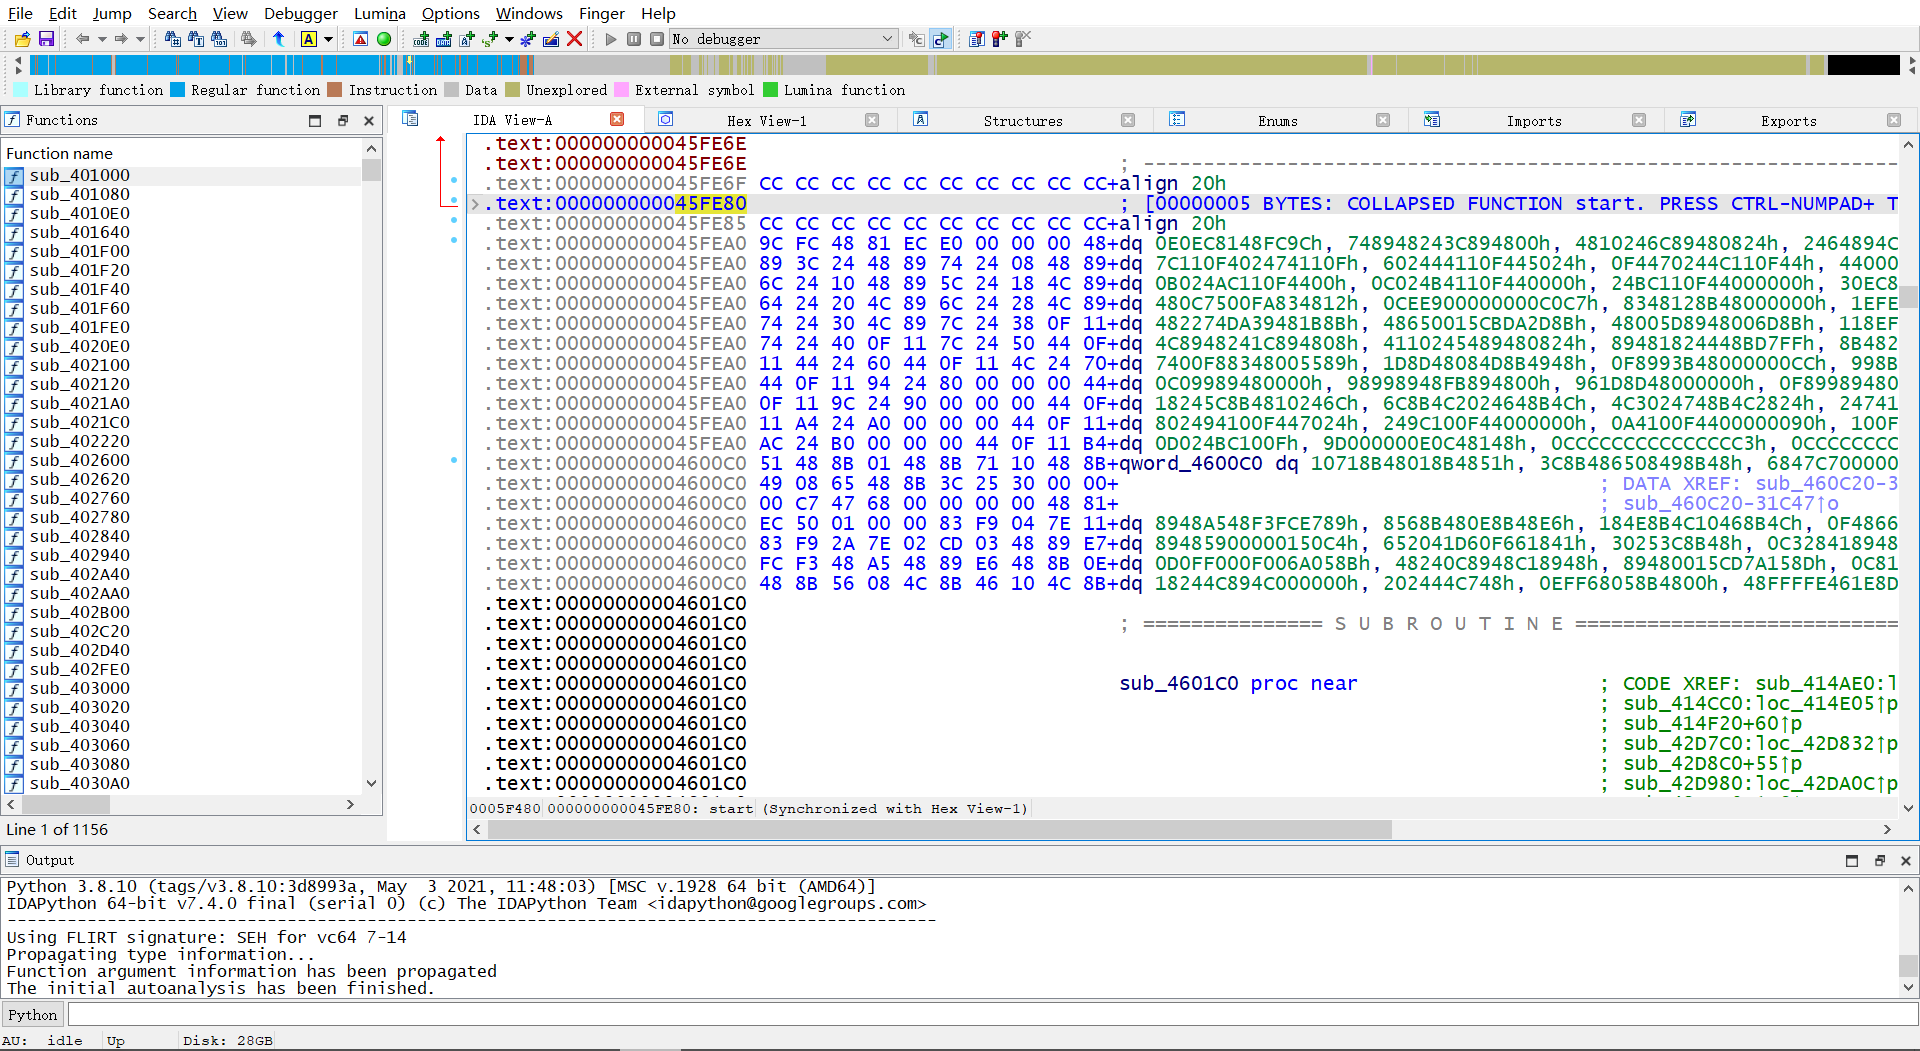This screenshot has width=1920, height=1051.
Task: Start process with the play button
Action: (x=611, y=39)
